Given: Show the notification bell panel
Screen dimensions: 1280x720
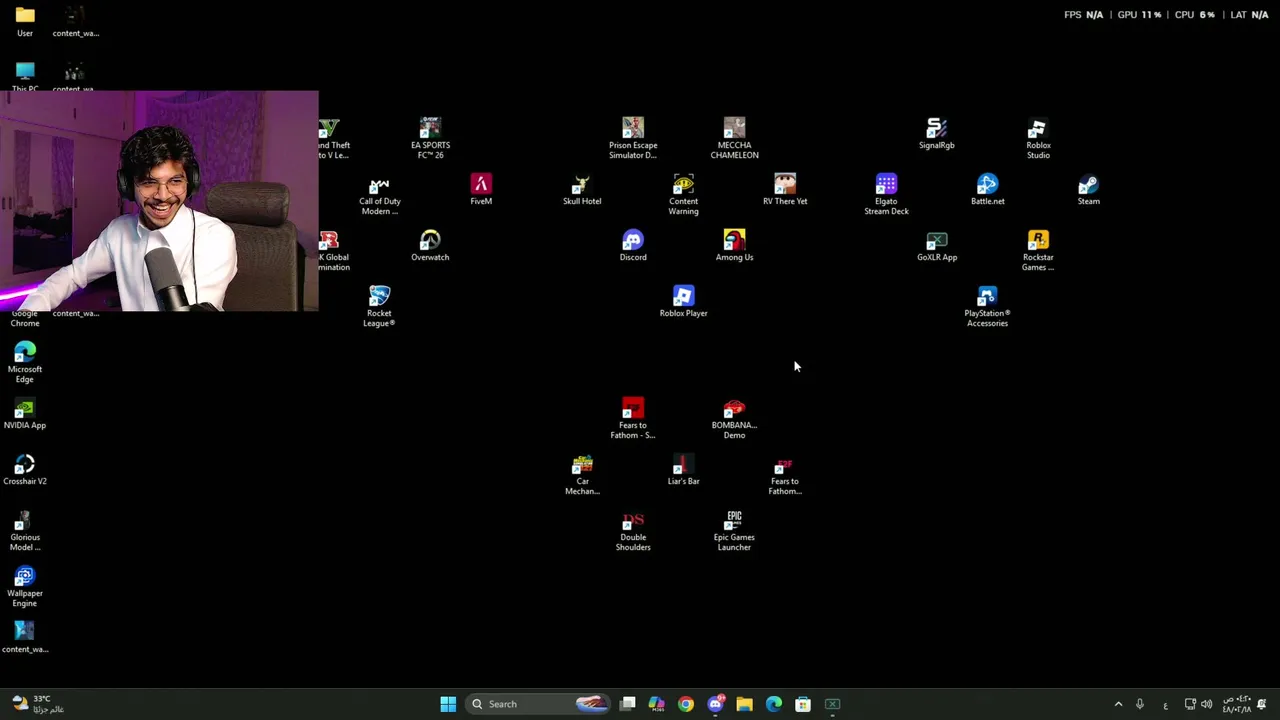Looking at the screenshot, I should click(1262, 704).
